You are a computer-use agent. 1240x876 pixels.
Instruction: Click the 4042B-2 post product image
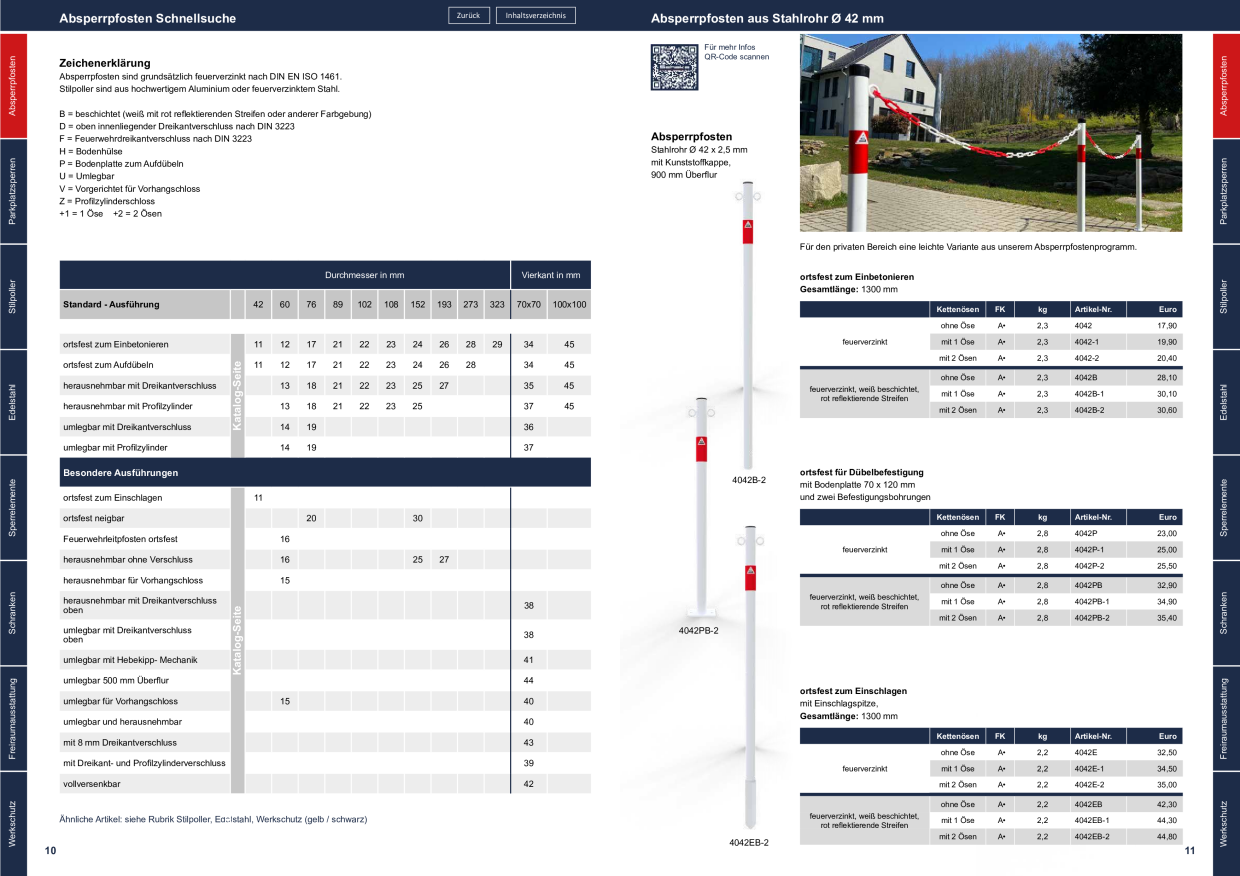point(749,326)
